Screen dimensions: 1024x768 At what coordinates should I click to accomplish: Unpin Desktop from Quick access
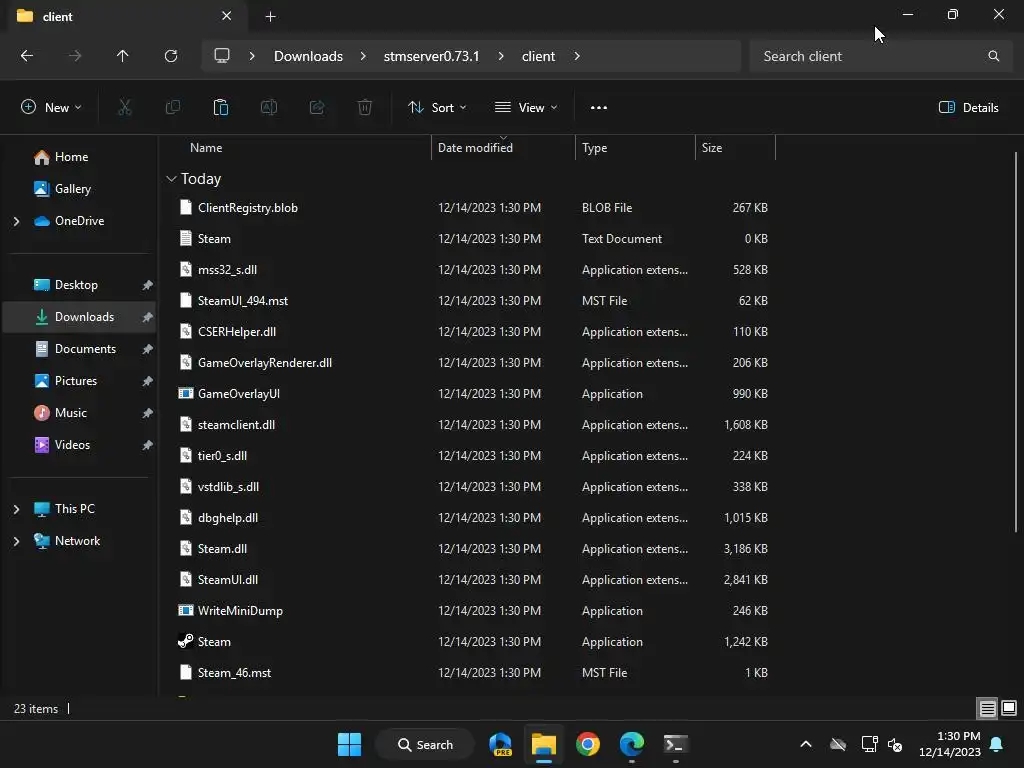148,285
